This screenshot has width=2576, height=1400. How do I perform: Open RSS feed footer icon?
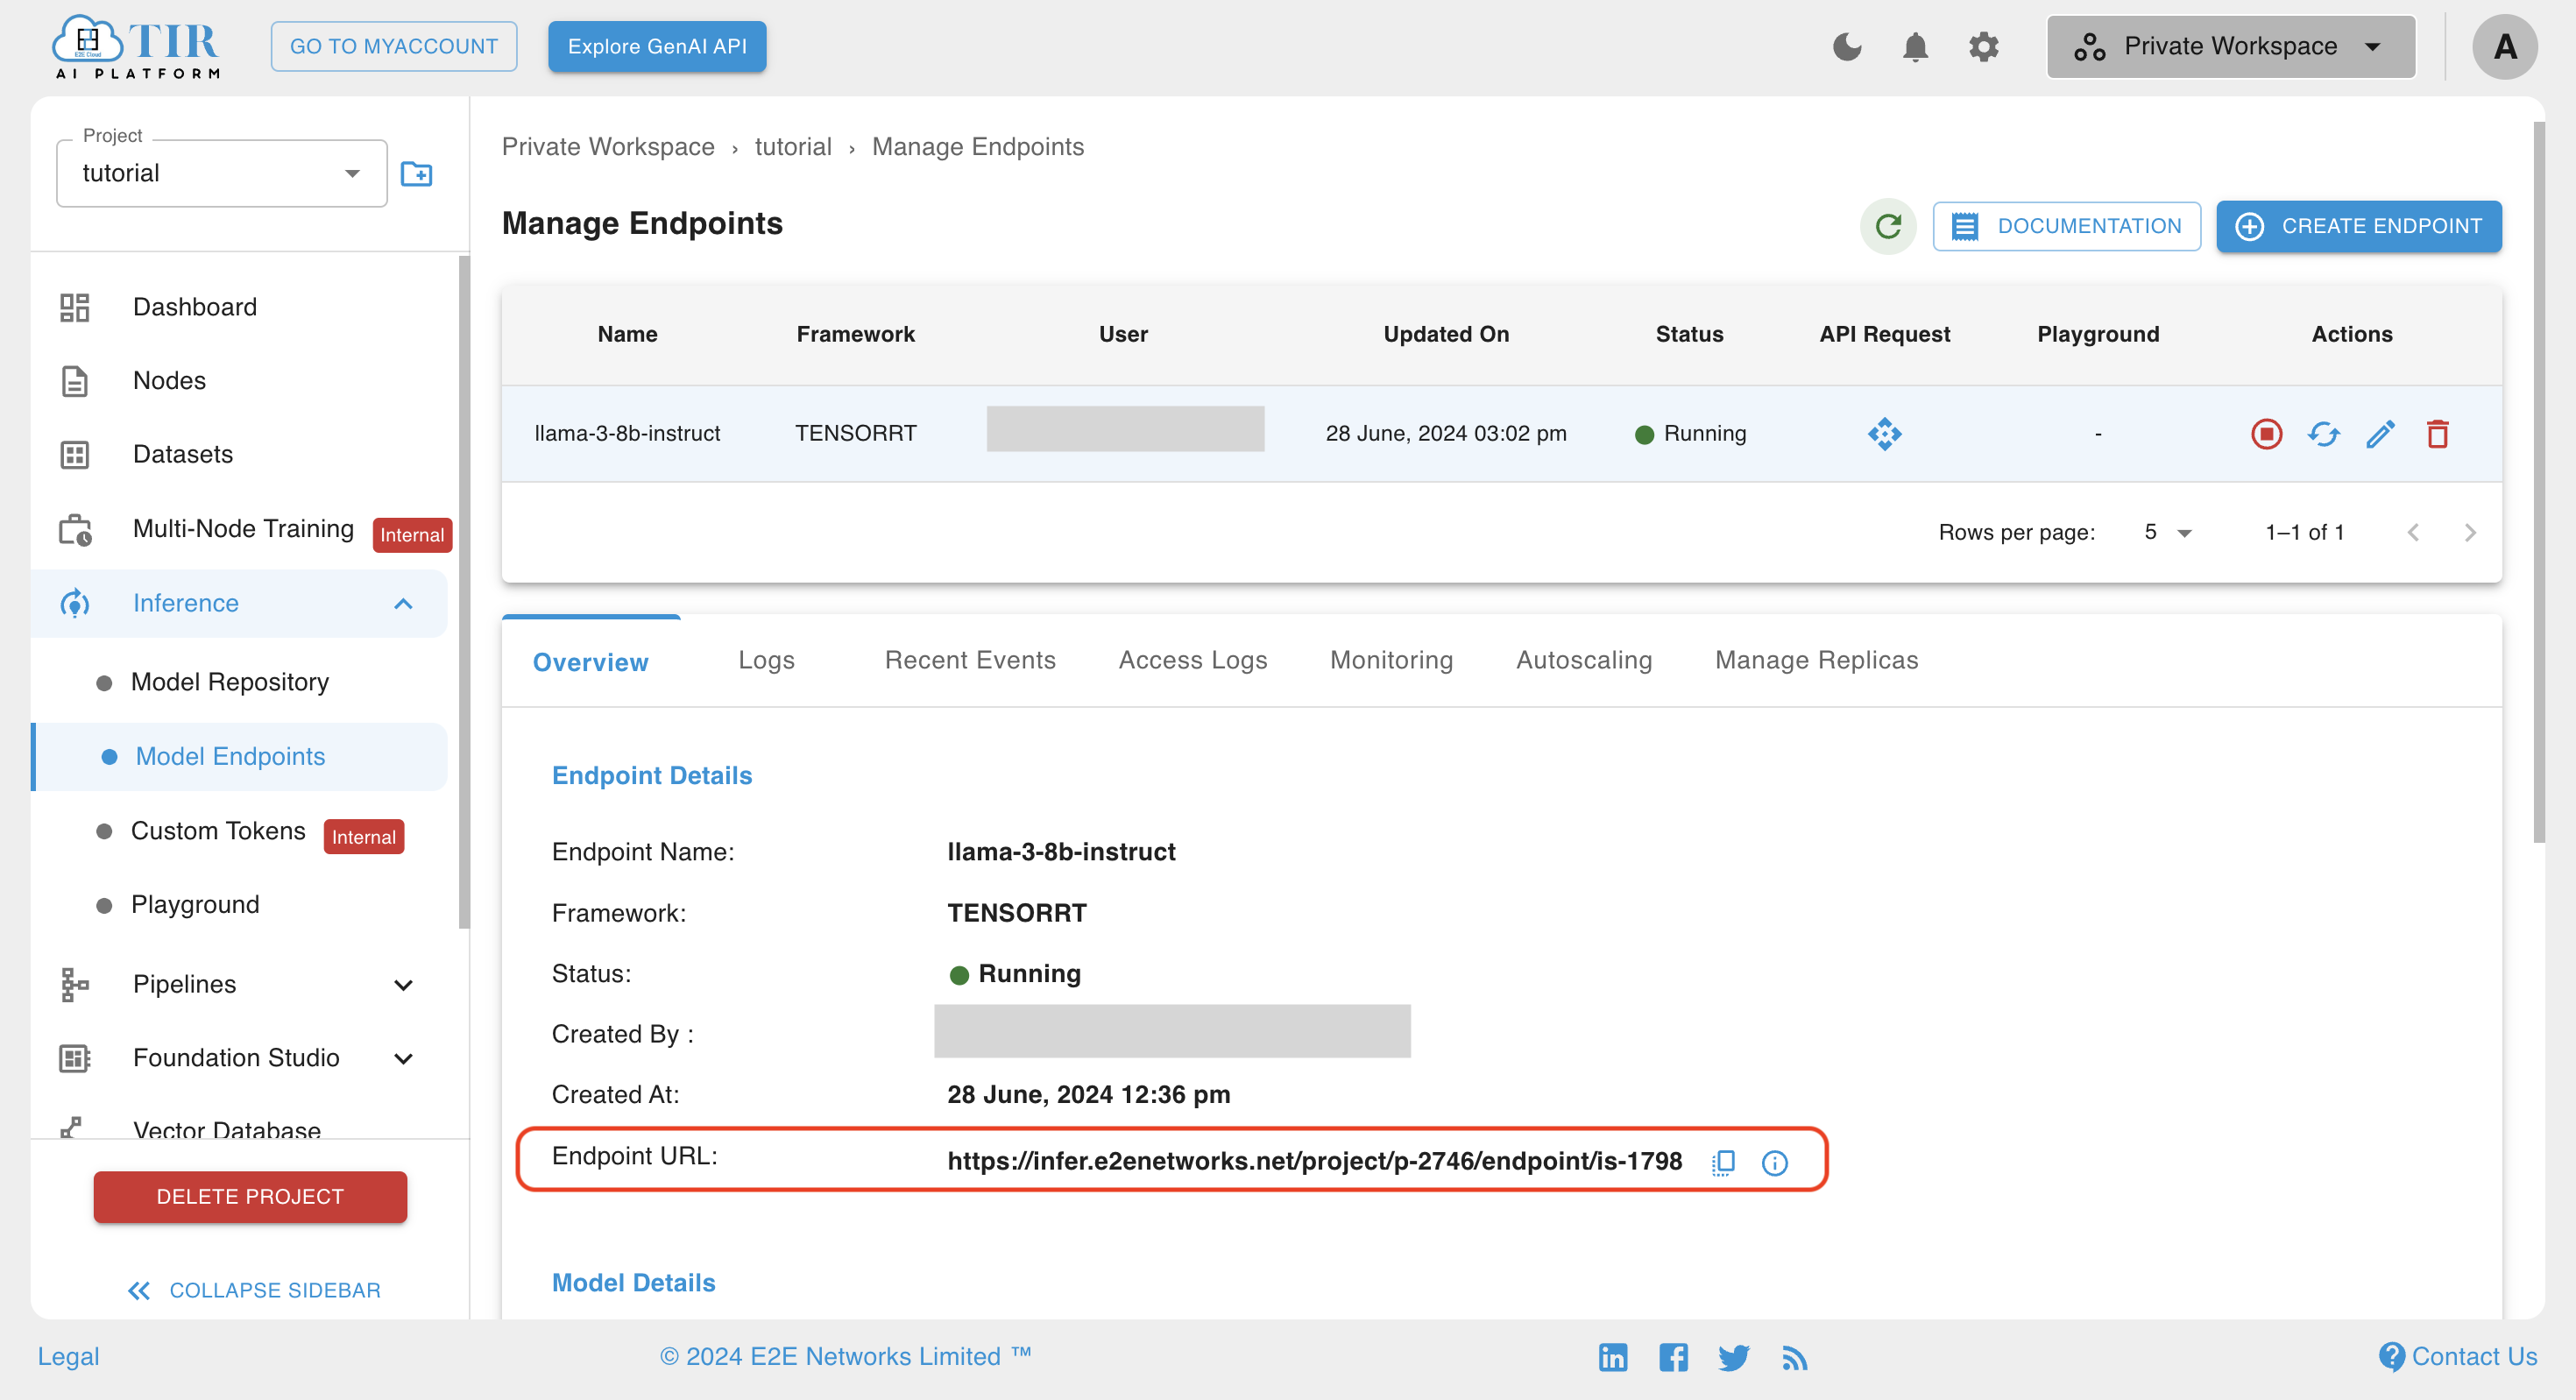click(1794, 1358)
